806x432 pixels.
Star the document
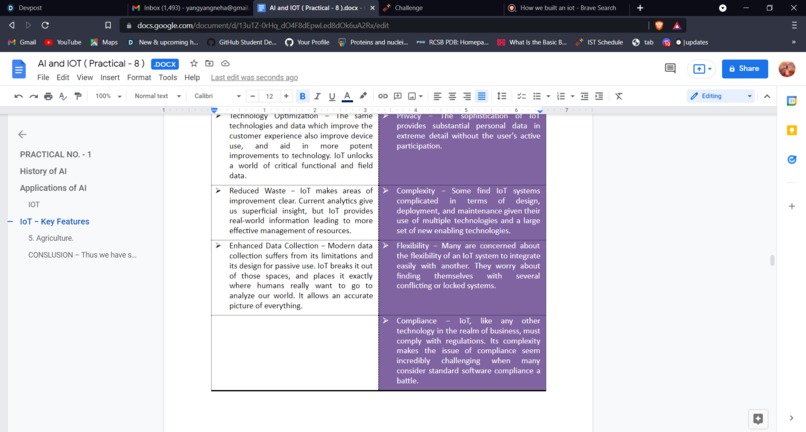pos(194,63)
